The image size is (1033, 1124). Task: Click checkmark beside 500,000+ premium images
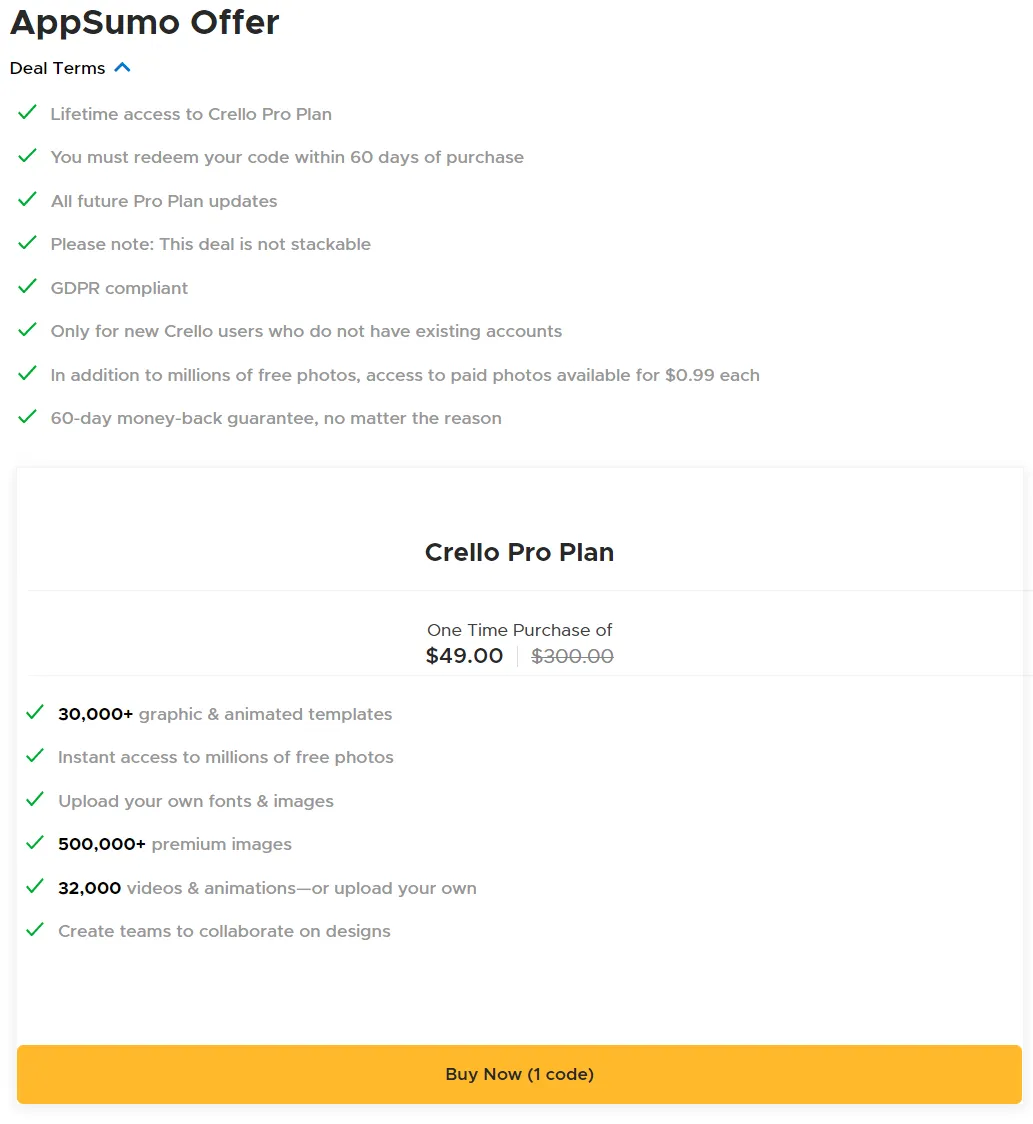tap(35, 843)
